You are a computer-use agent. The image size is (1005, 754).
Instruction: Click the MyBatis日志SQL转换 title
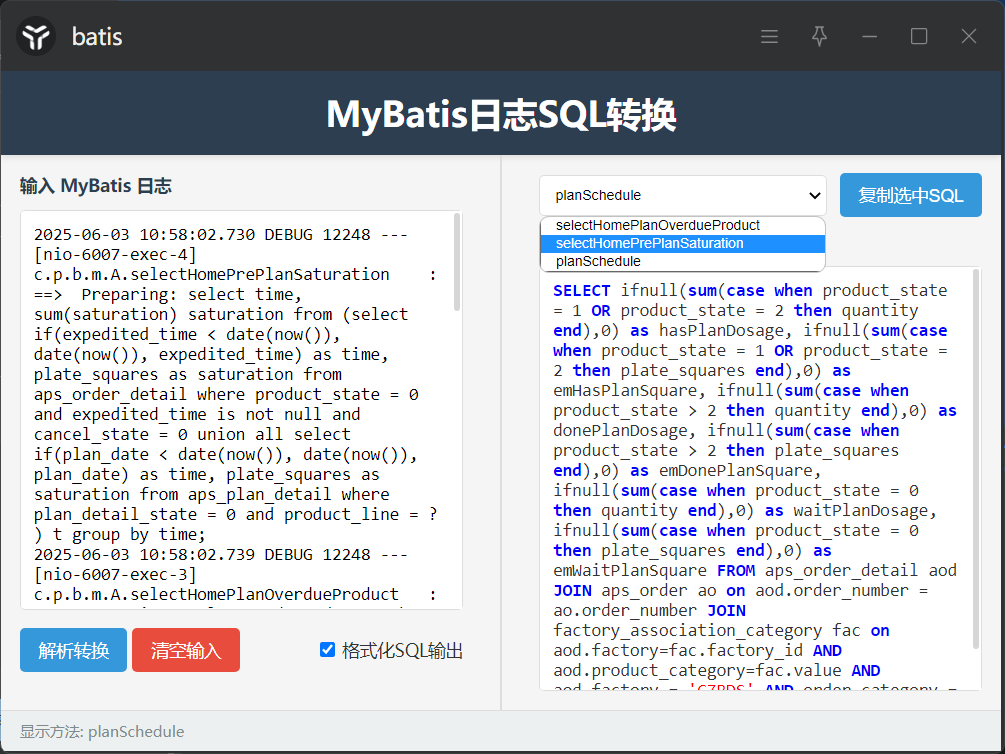point(502,115)
